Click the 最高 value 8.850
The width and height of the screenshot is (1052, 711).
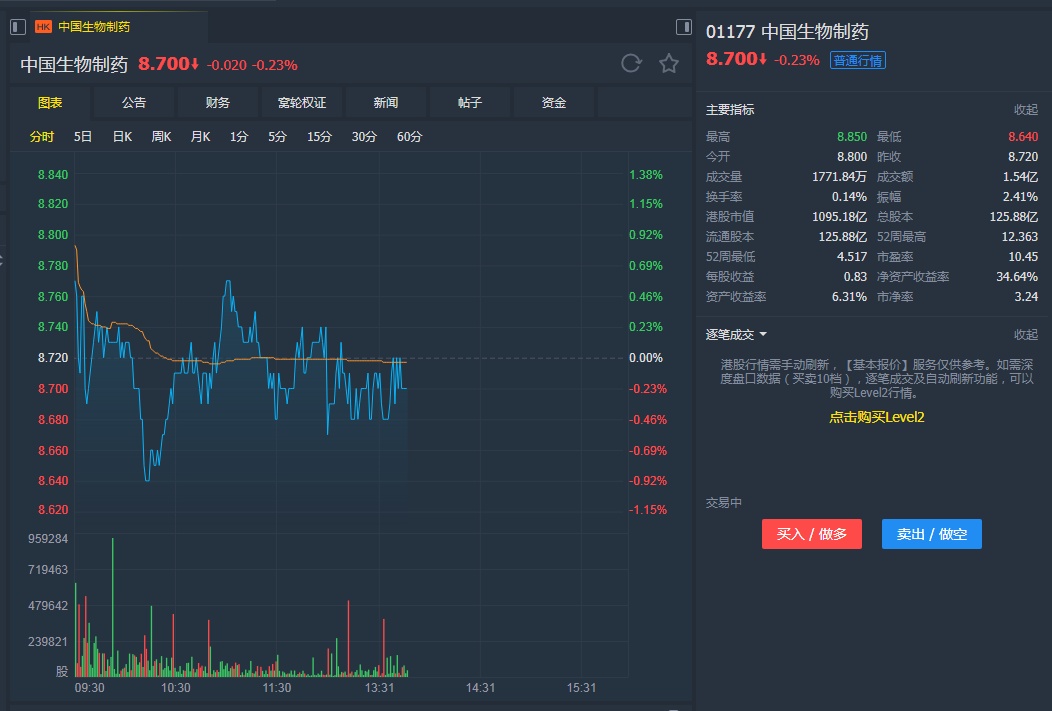852,137
